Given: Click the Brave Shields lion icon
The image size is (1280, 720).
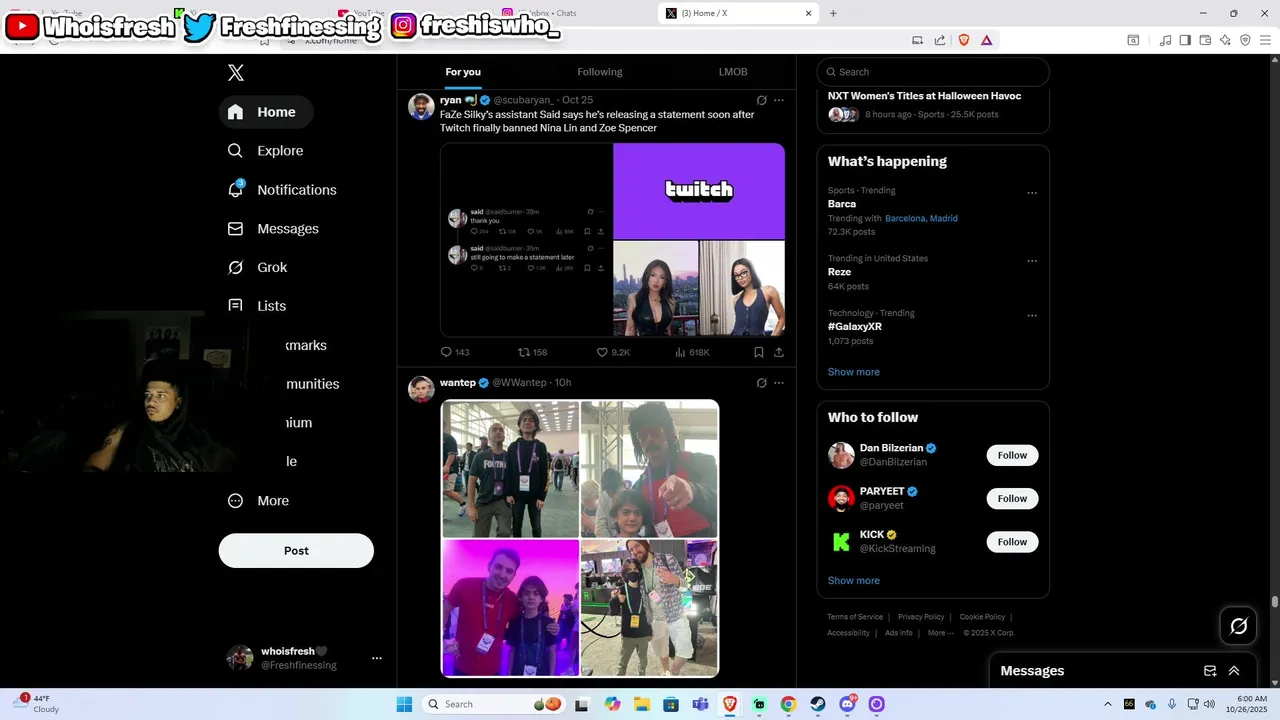Looking at the screenshot, I should click(964, 40).
